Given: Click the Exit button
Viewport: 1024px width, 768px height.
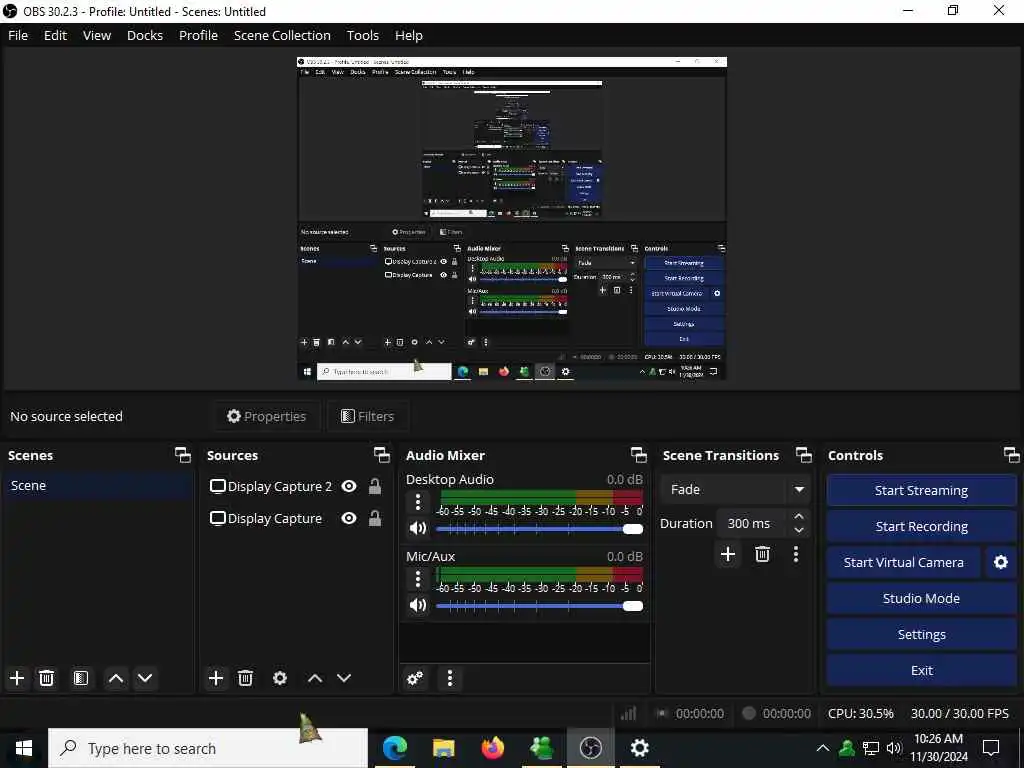Looking at the screenshot, I should tap(921, 670).
